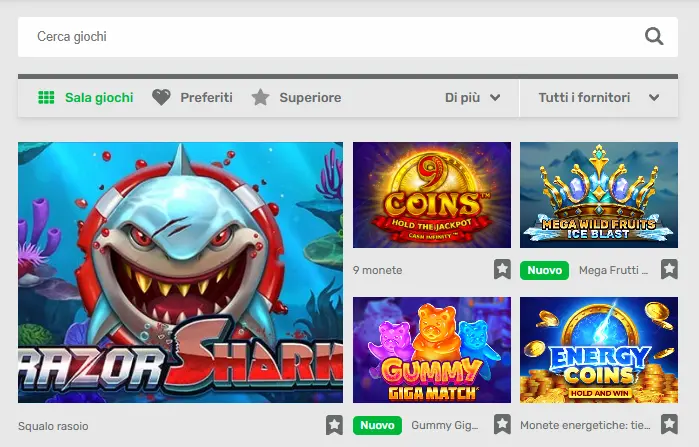
Task: Open the Tutti i fornitori dropdown
Action: click(599, 98)
